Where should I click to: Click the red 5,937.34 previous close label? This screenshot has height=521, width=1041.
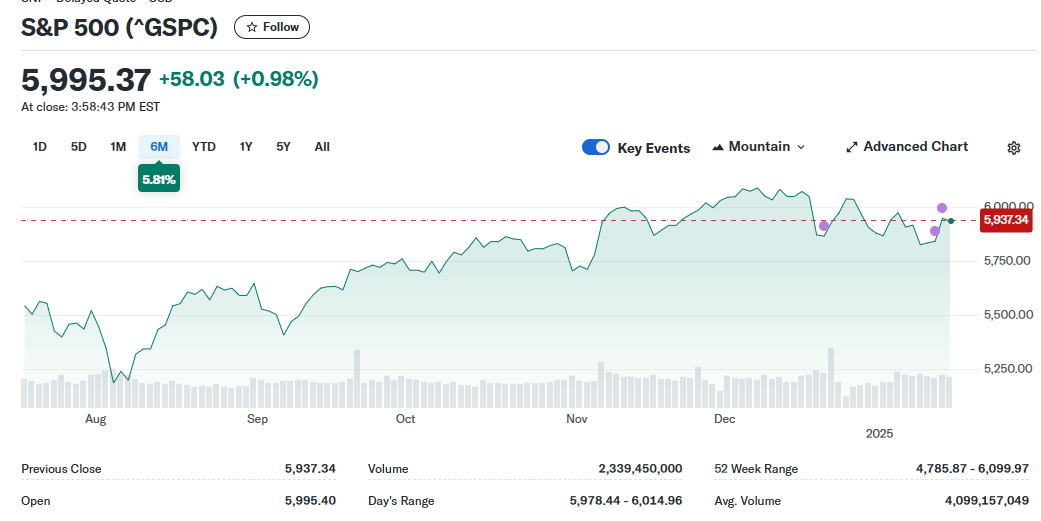click(x=1006, y=220)
